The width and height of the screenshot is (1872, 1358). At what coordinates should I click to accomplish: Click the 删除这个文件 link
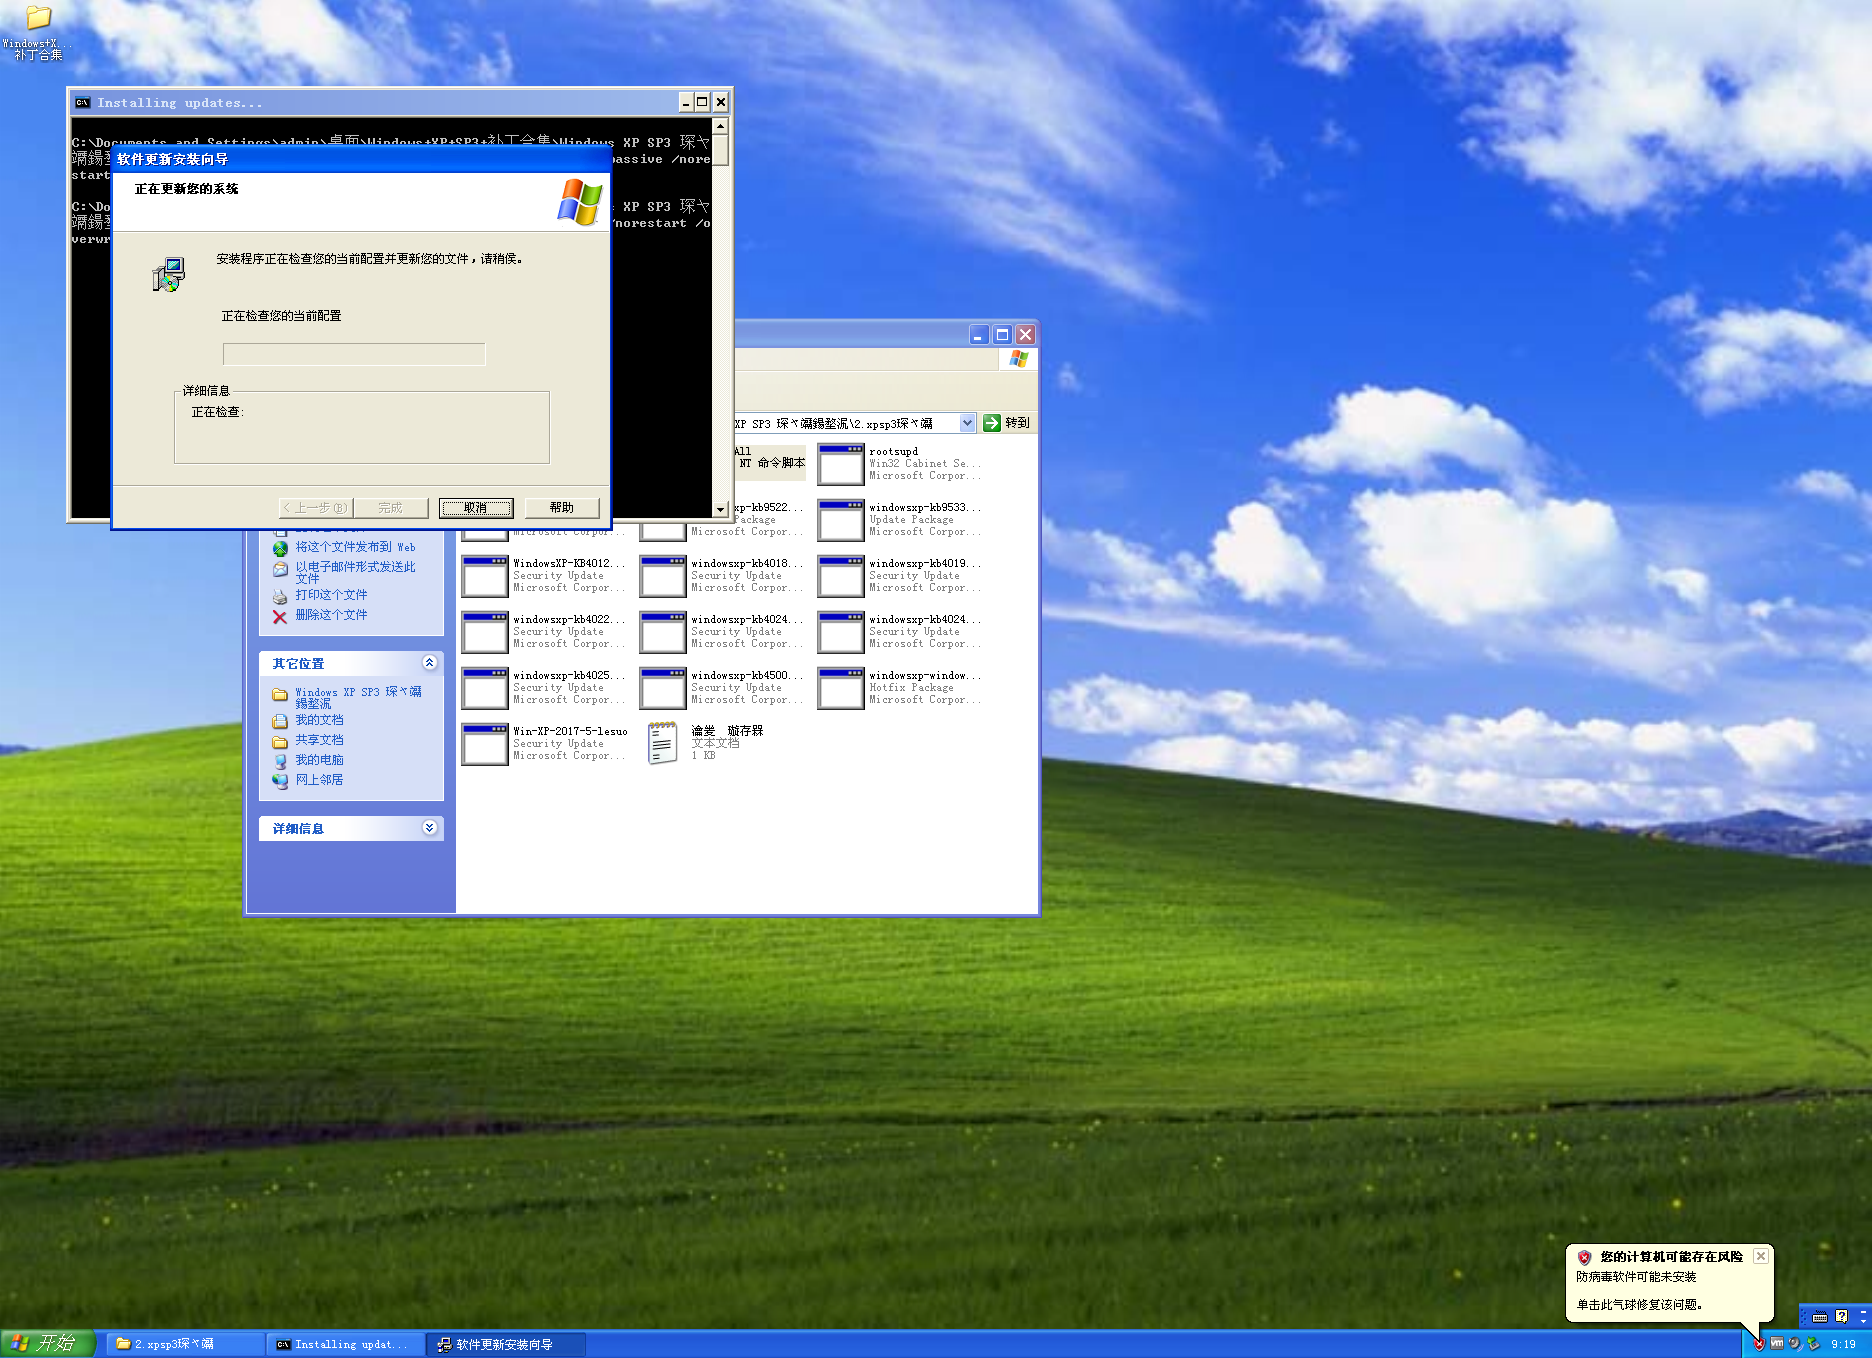(331, 615)
